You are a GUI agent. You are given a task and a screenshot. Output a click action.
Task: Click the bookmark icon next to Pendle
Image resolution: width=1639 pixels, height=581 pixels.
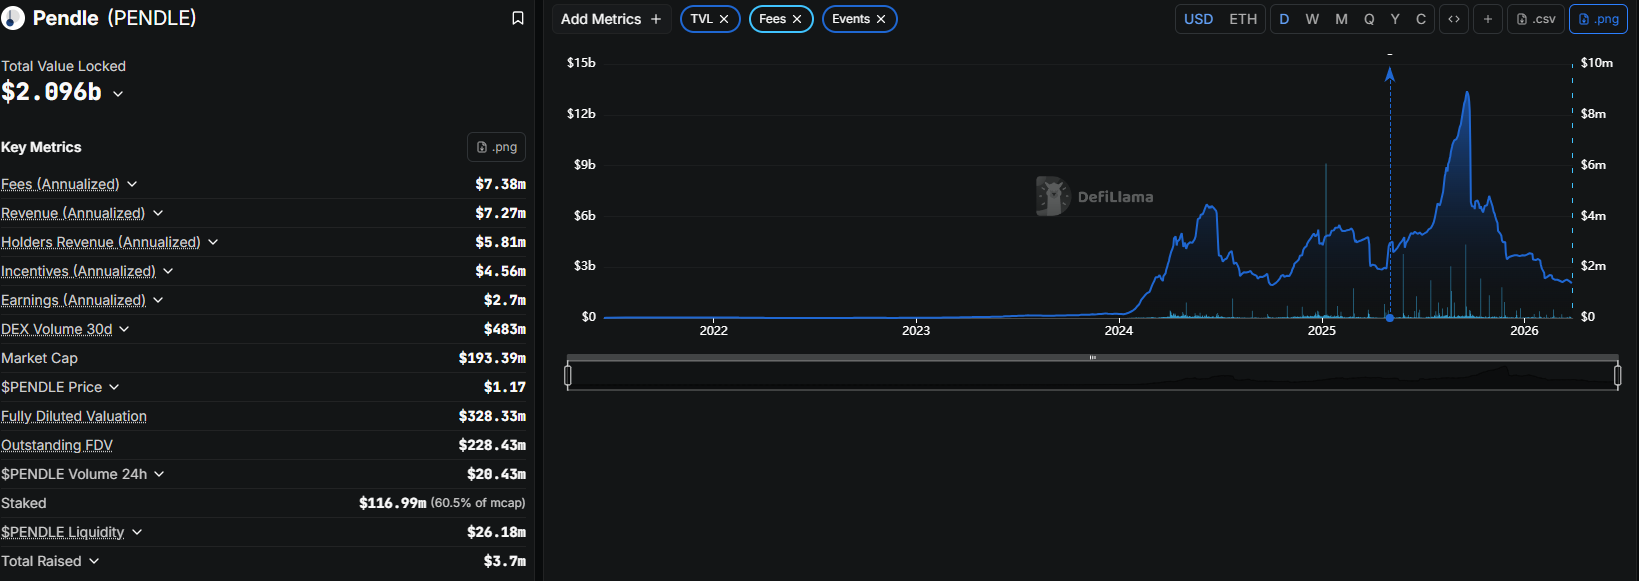tap(518, 18)
